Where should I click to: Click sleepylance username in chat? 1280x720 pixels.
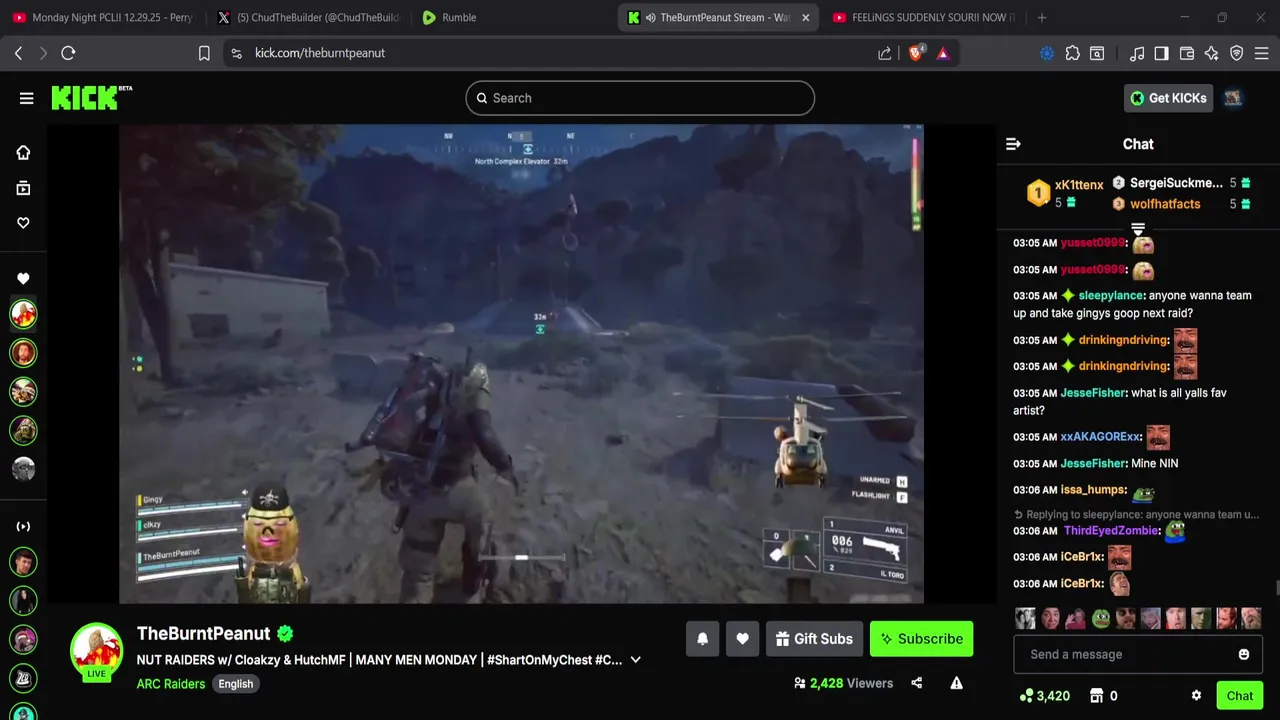pos(1111,296)
